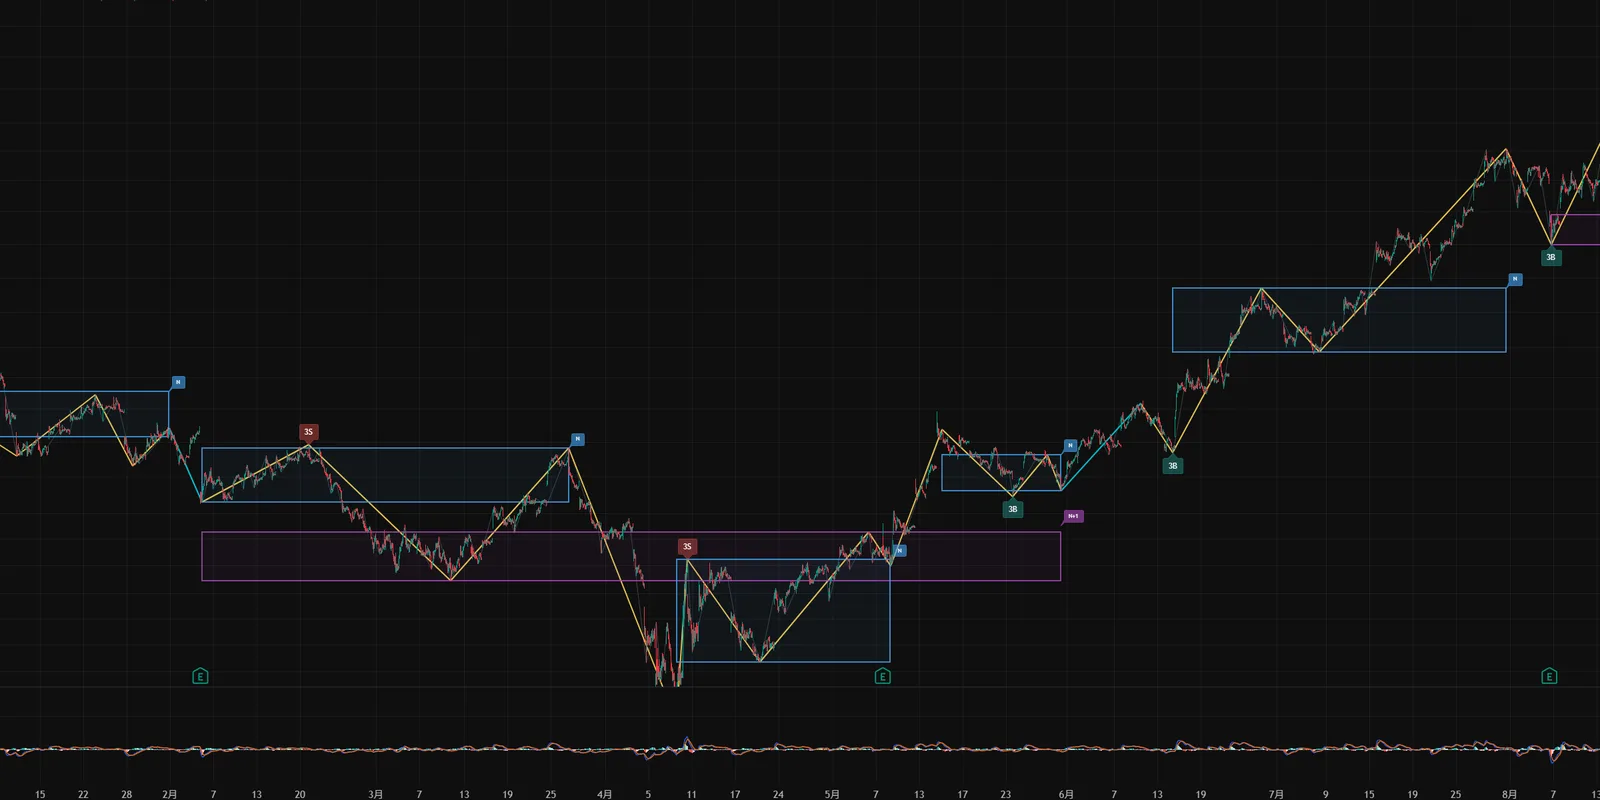Click the 3月 label on the time axis
The image size is (1600, 800).
(375, 794)
